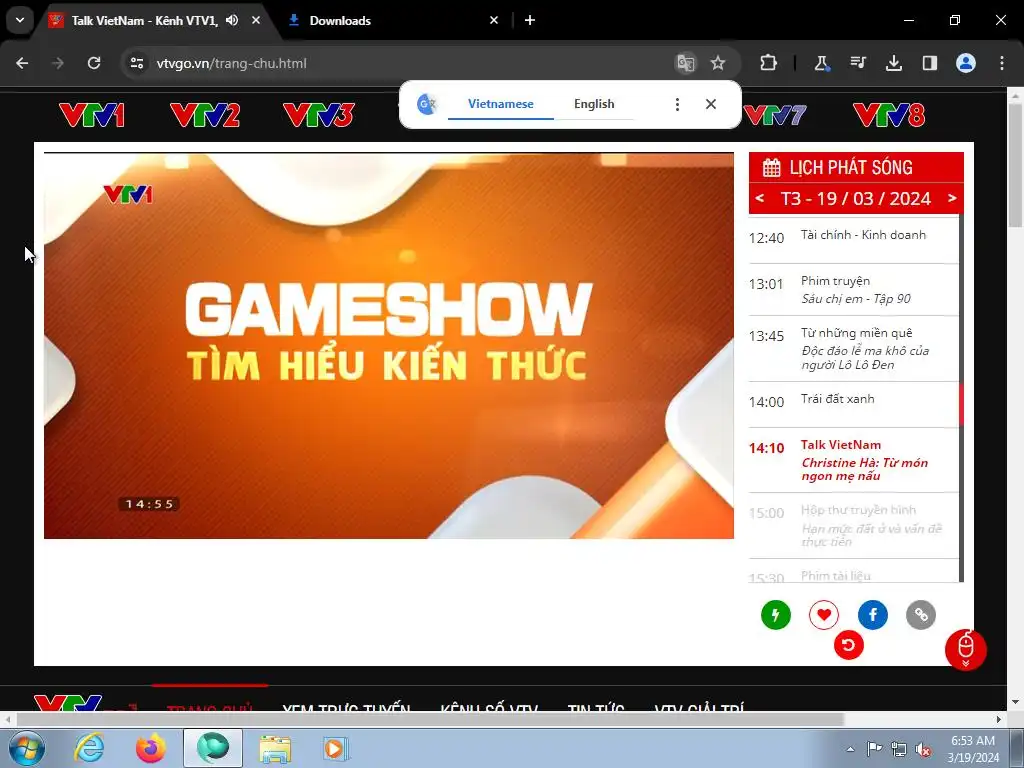Go forward with the browser forward arrow
Screen dimensions: 1024x768
point(58,63)
